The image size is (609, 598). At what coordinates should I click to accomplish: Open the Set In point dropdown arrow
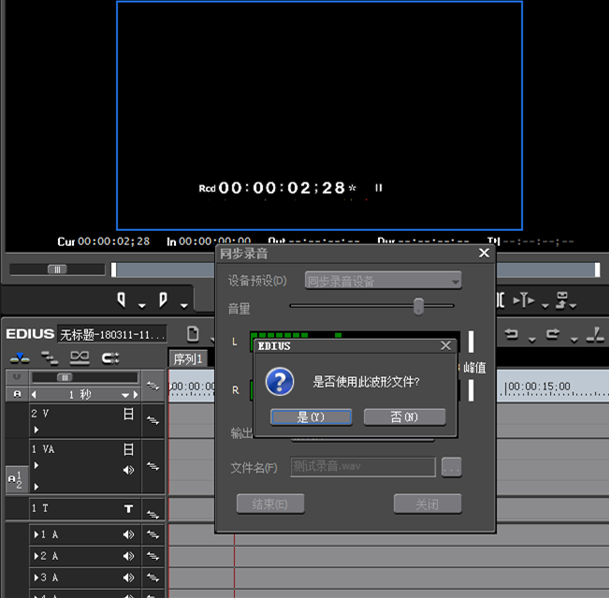click(x=142, y=306)
